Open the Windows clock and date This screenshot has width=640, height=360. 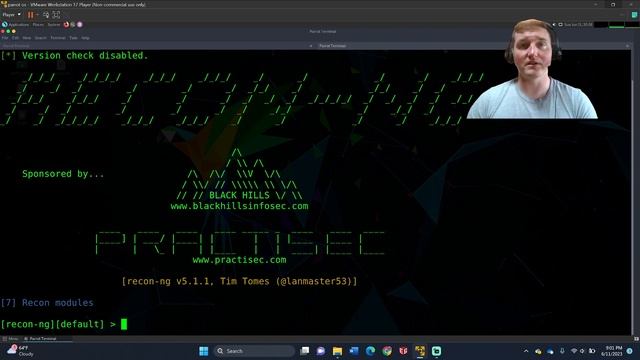[612, 351]
